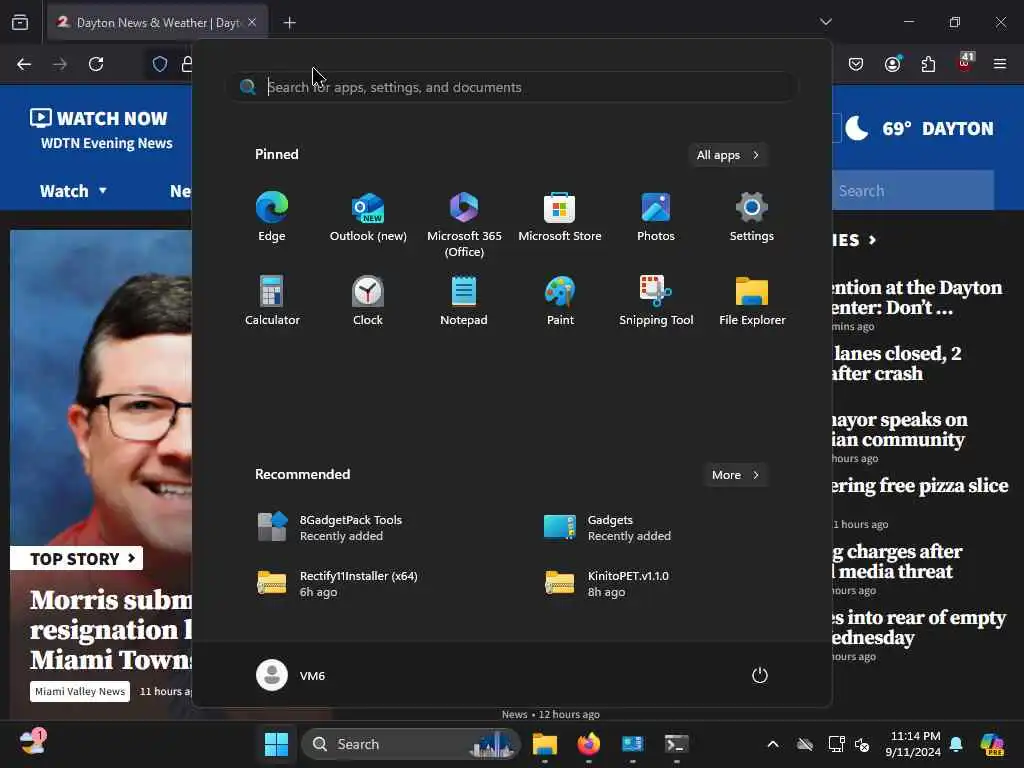Select the Dayton News & Weather tab
Screen dimensions: 1024x768
157,23
